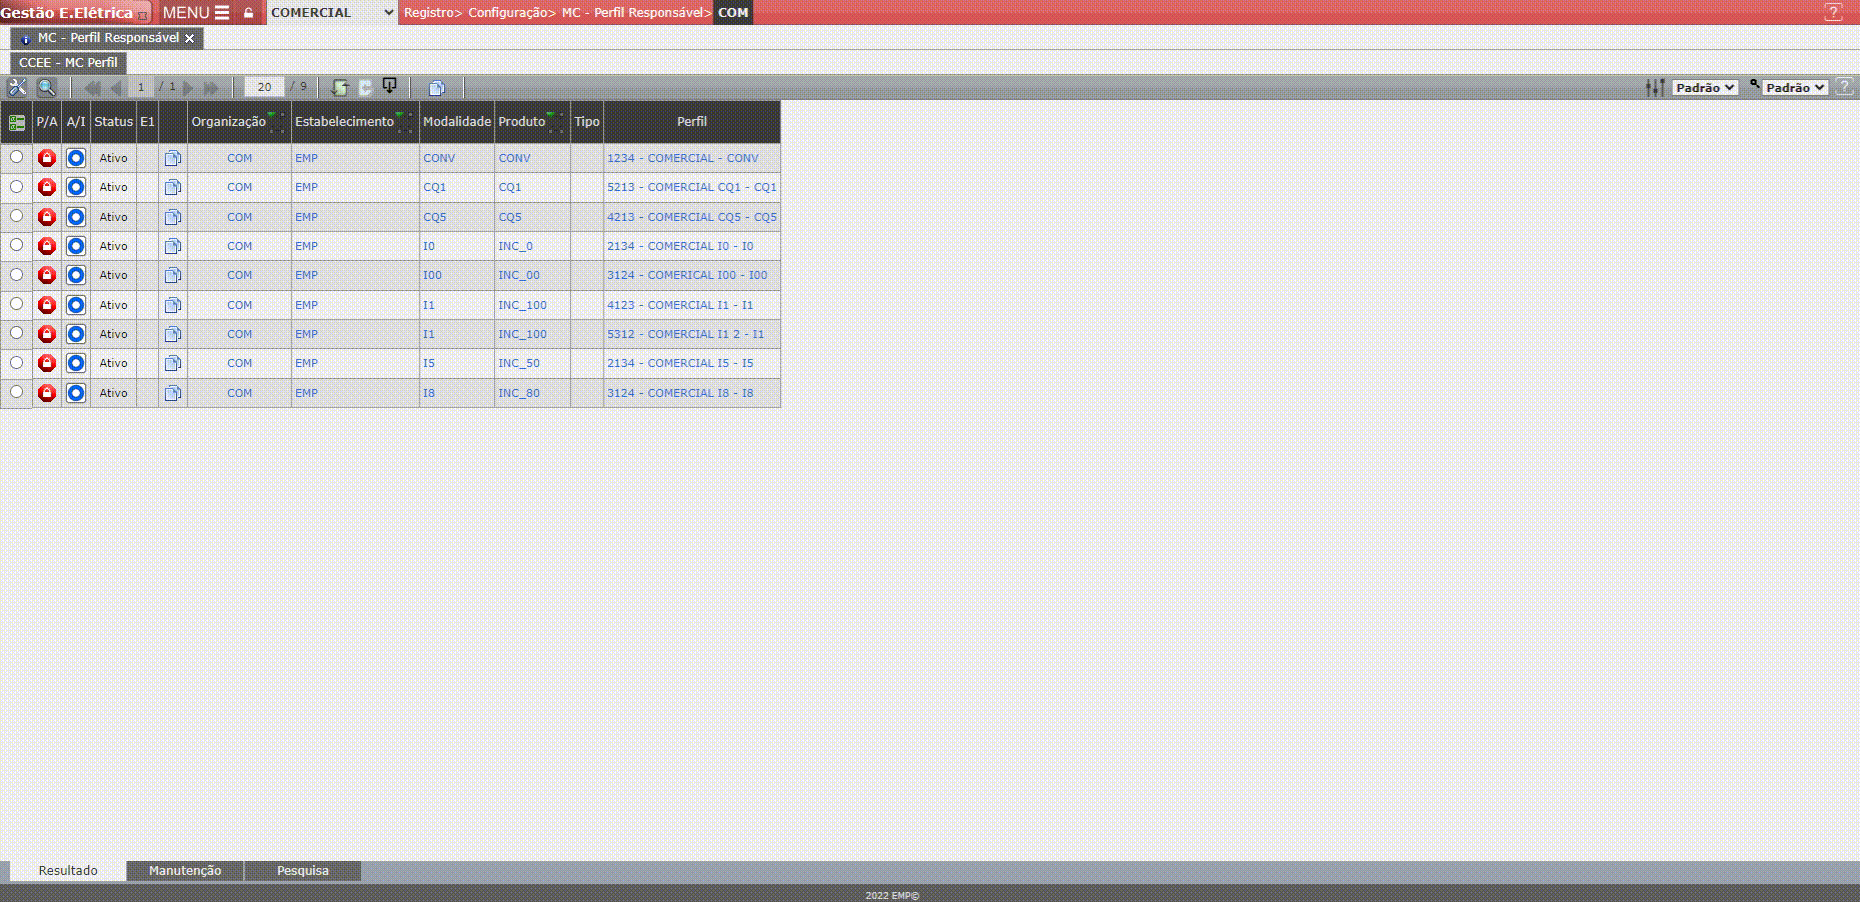Open the tools wrench icon in the toolbar
Viewport: 1860px width, 902px height.
click(17, 88)
